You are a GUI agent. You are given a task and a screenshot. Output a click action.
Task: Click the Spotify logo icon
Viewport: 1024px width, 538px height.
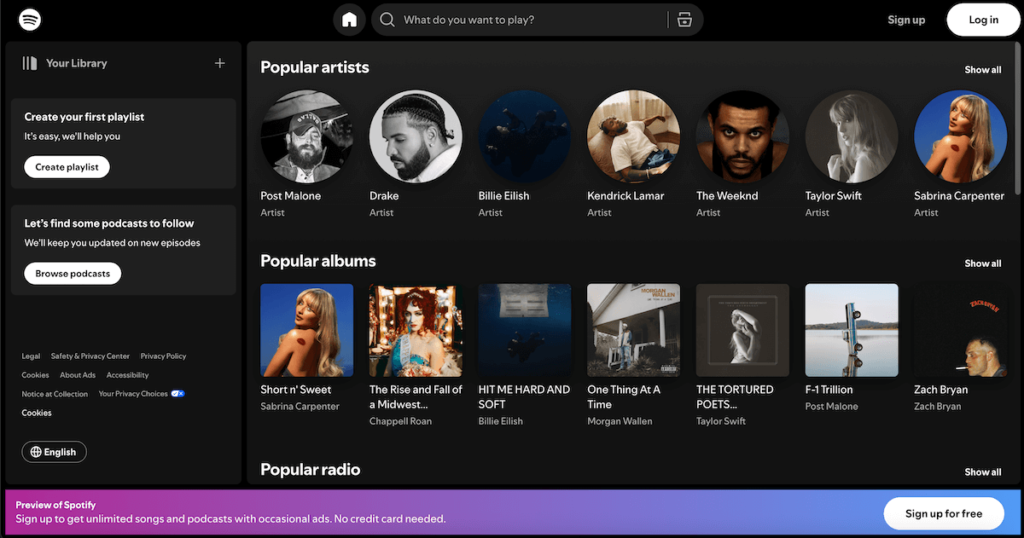(x=30, y=20)
